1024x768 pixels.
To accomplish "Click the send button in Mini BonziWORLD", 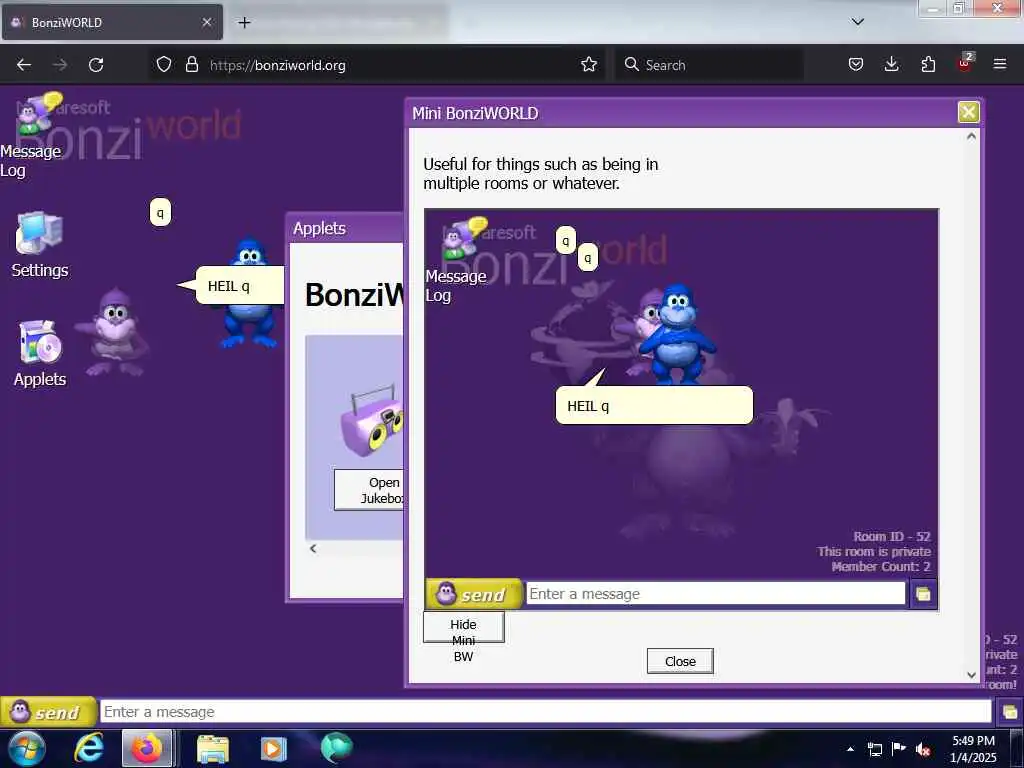I will [x=473, y=594].
